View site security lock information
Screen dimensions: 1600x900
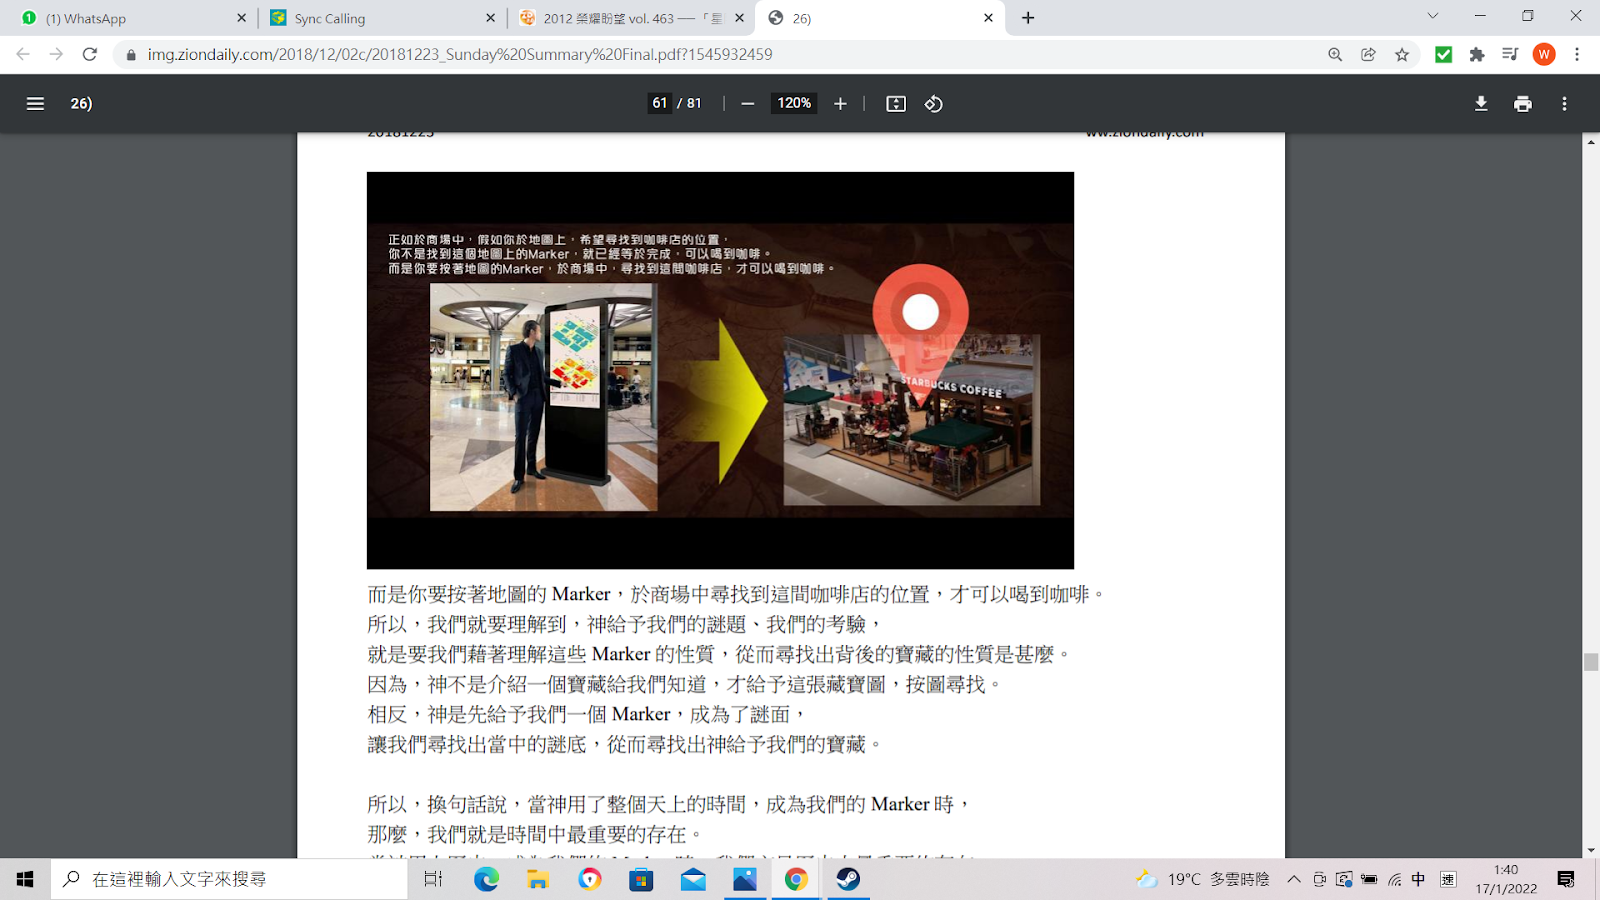pyautogui.click(x=130, y=55)
